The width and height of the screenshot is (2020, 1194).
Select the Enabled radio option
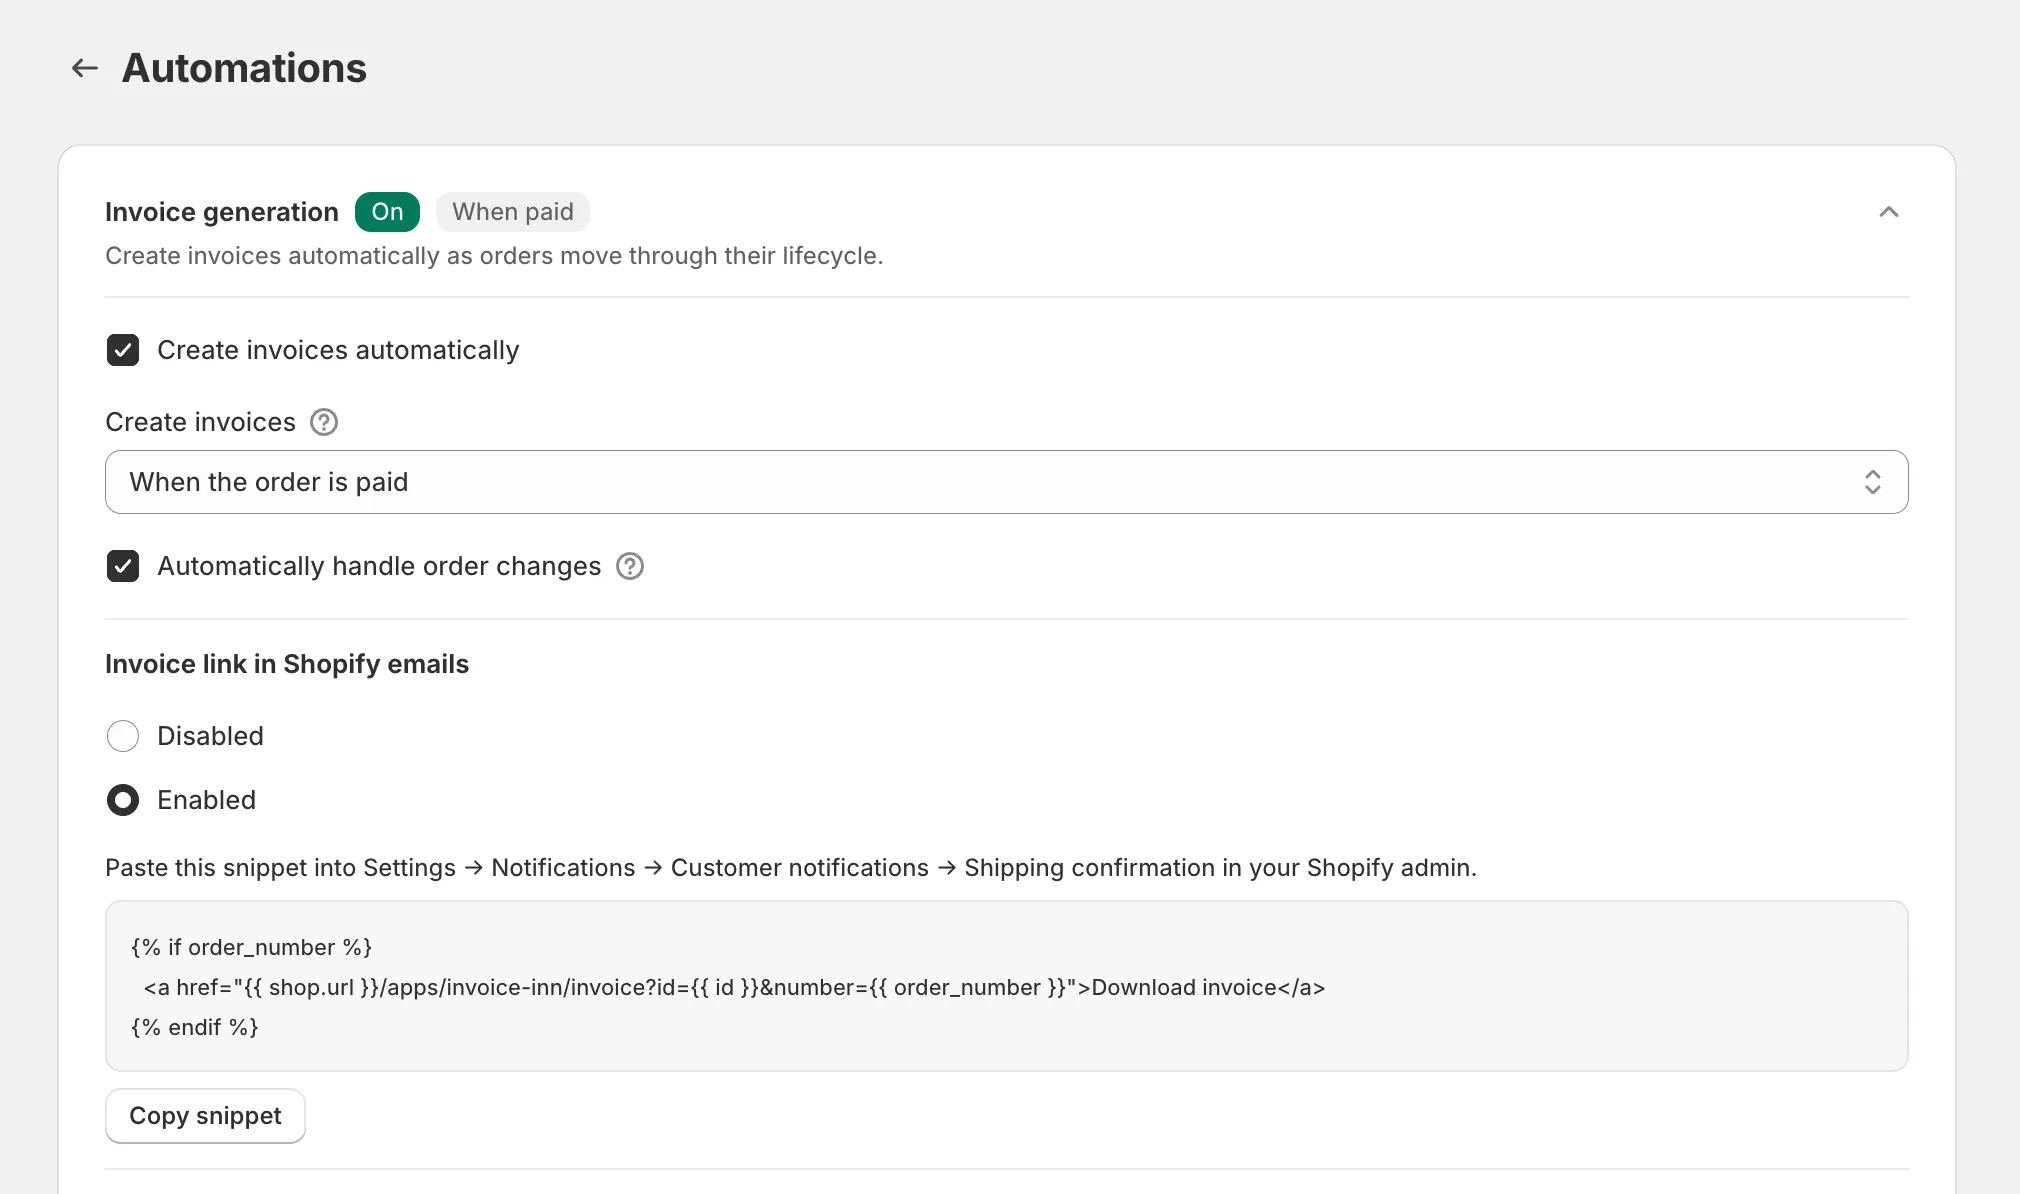click(x=123, y=800)
